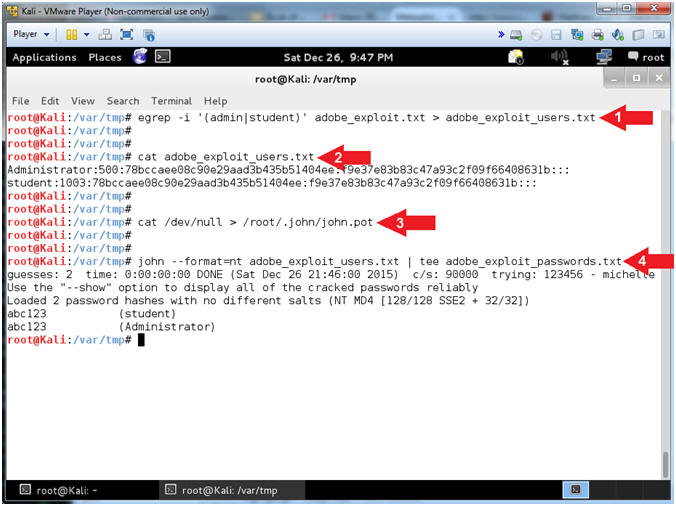Launch the Iceweasel browser globe icon

(140, 56)
